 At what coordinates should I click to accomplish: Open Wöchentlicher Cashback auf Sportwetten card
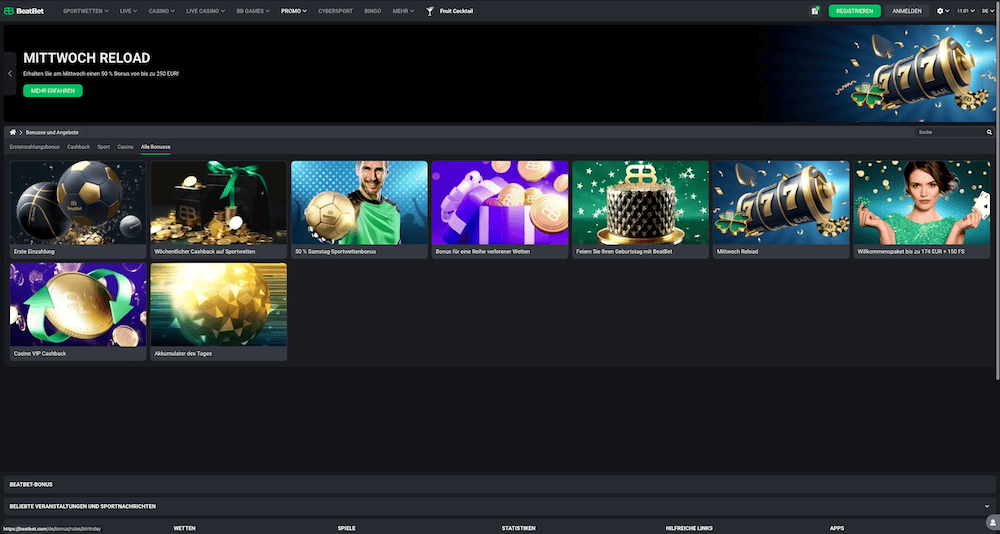pyautogui.click(x=219, y=209)
